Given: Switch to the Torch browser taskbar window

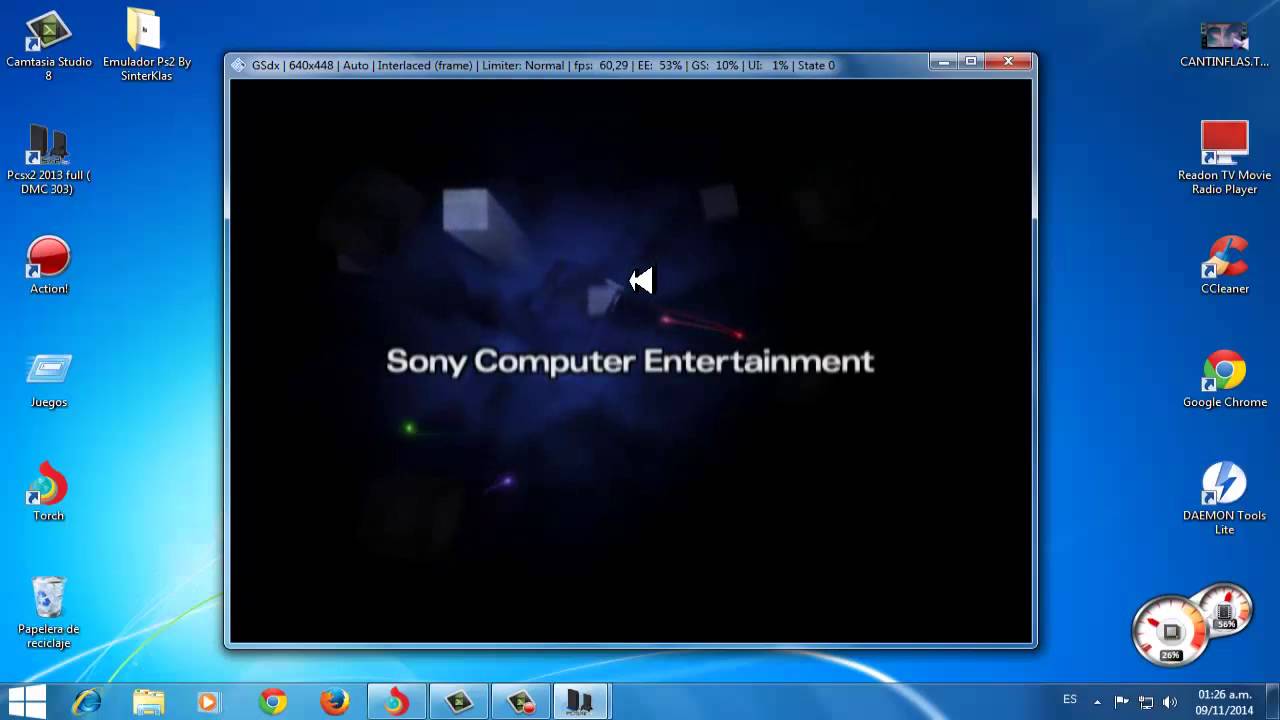Looking at the screenshot, I should pyautogui.click(x=396, y=702).
